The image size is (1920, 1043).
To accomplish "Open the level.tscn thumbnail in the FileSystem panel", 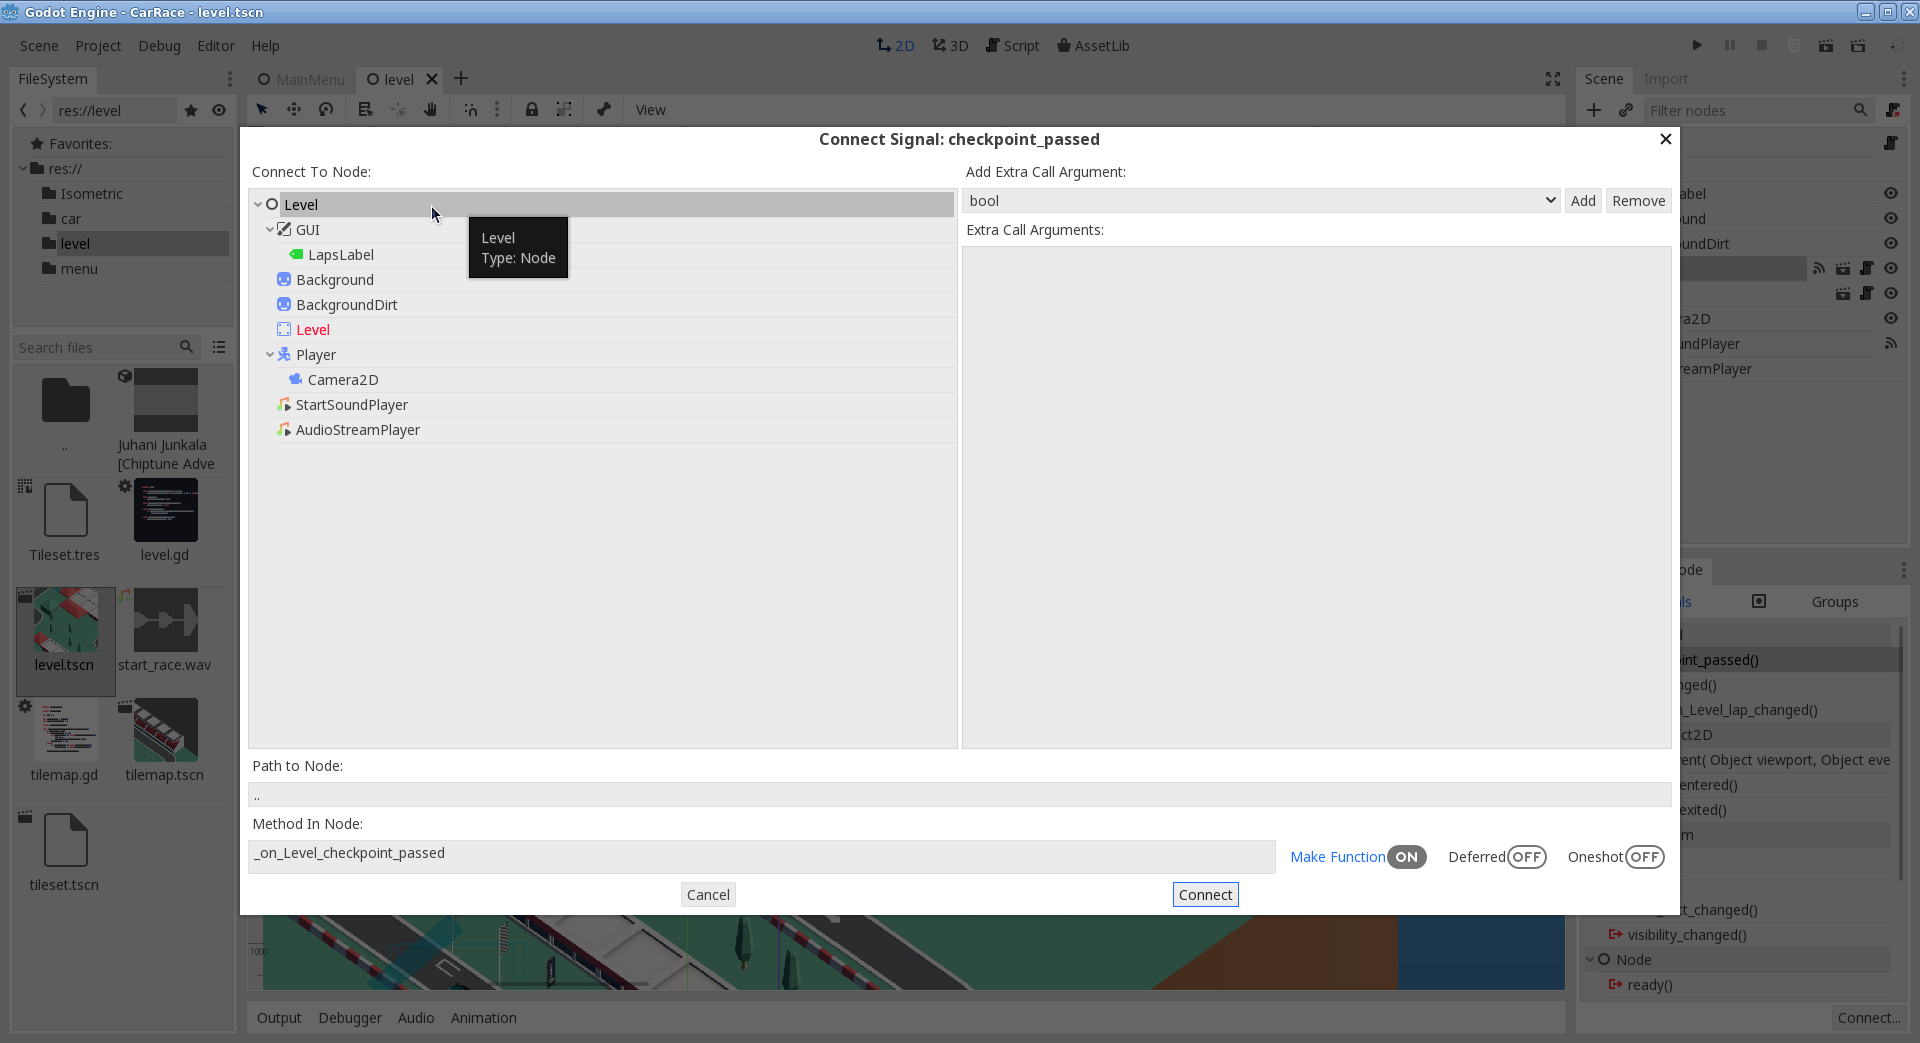I will (65, 618).
